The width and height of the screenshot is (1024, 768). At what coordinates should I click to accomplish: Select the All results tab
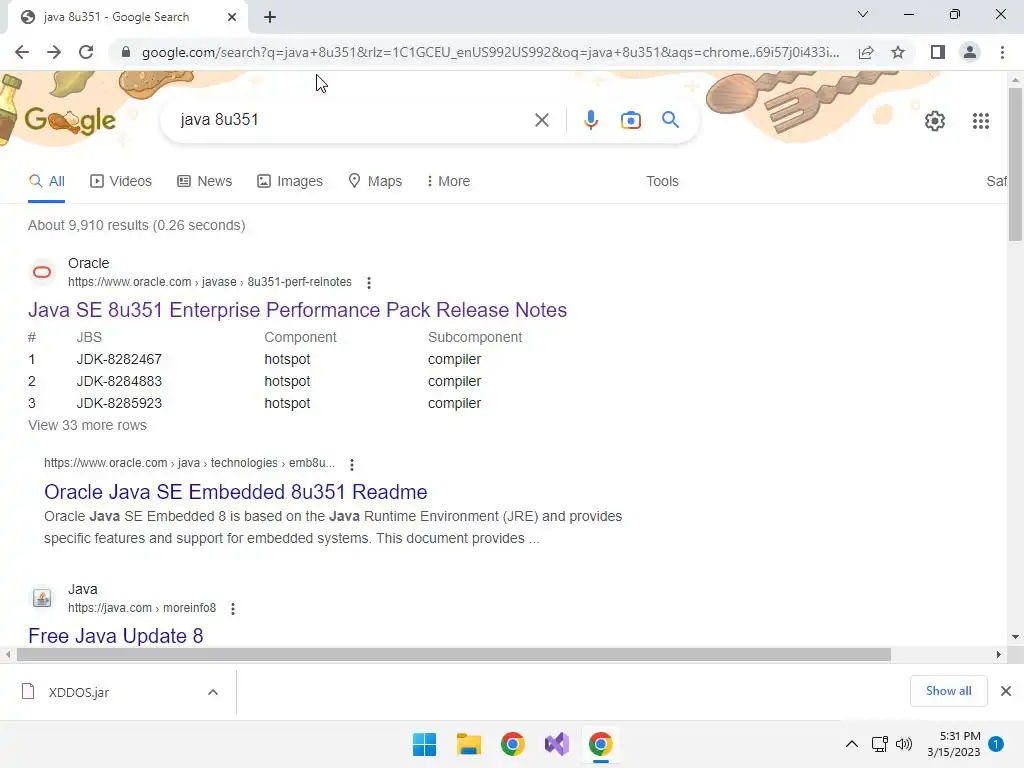46,182
